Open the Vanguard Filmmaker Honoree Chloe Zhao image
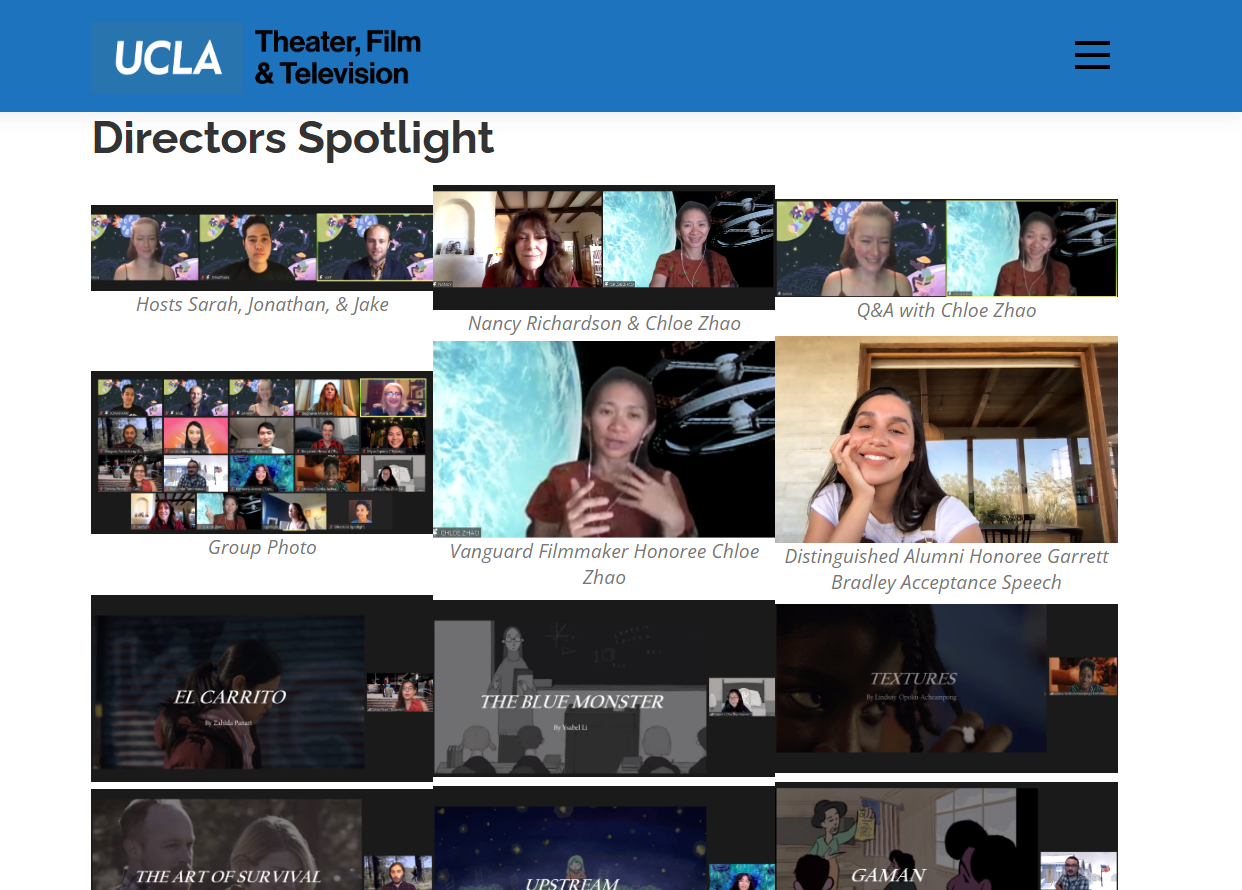 [x=604, y=439]
